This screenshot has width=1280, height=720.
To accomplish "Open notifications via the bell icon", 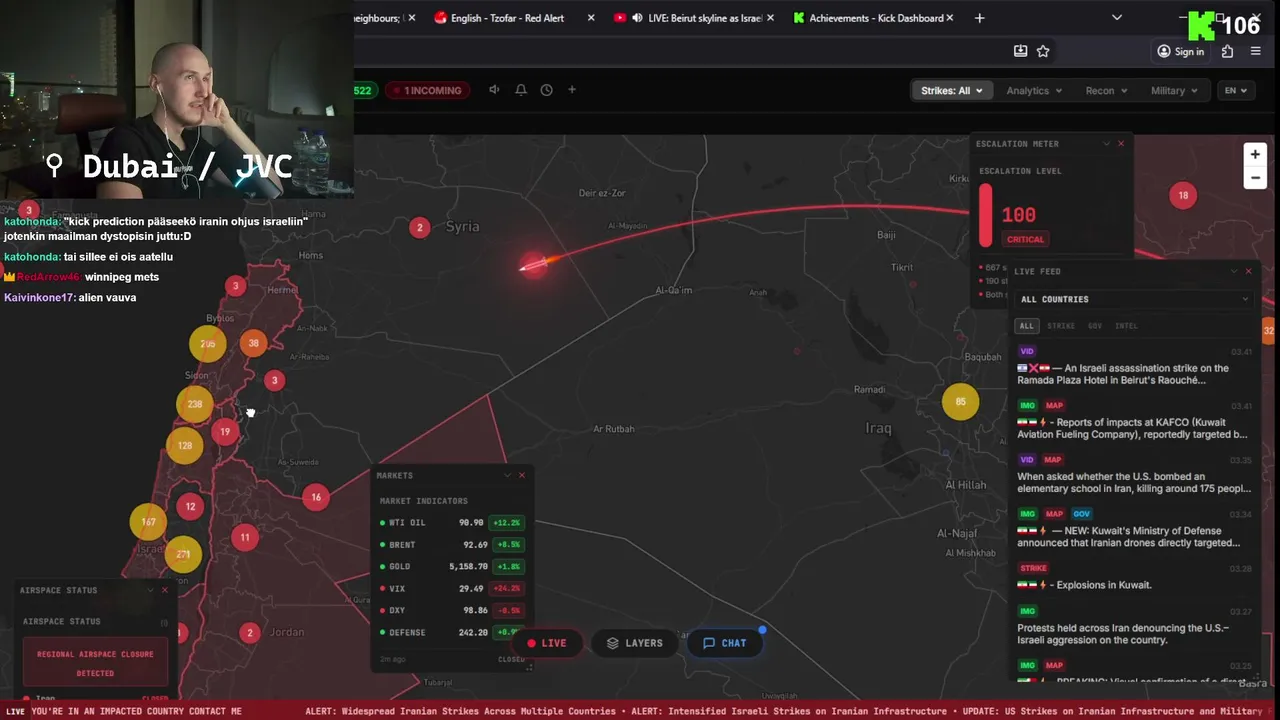I will point(521,90).
